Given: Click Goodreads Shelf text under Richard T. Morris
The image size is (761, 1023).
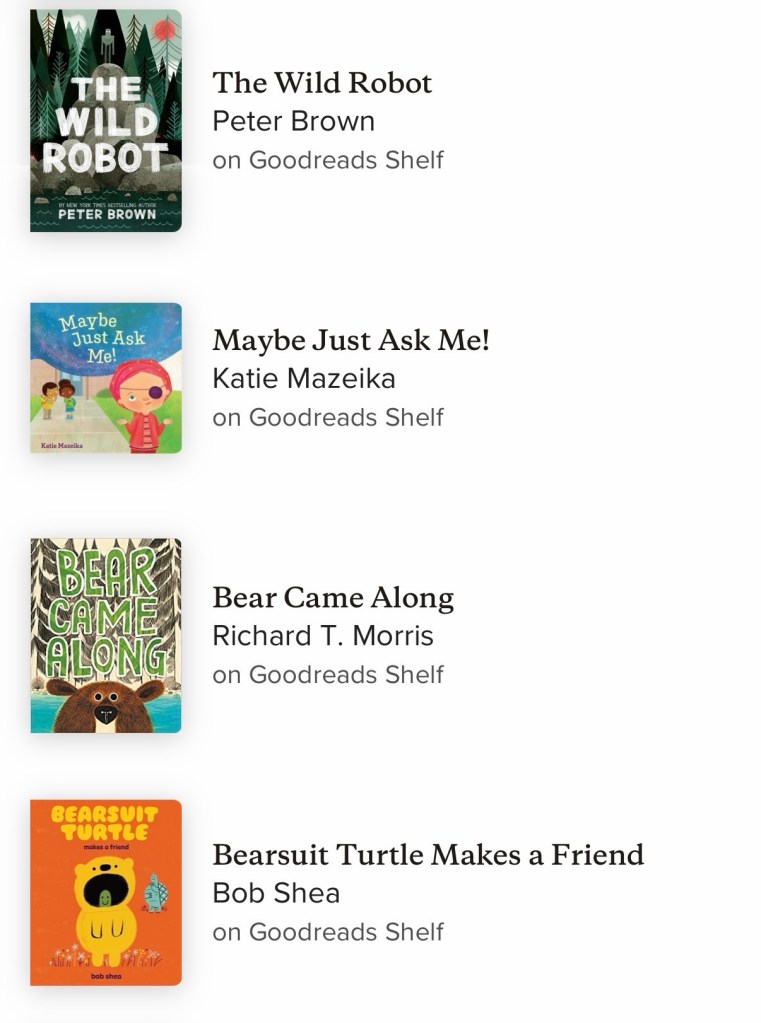Looking at the screenshot, I should 328,674.
